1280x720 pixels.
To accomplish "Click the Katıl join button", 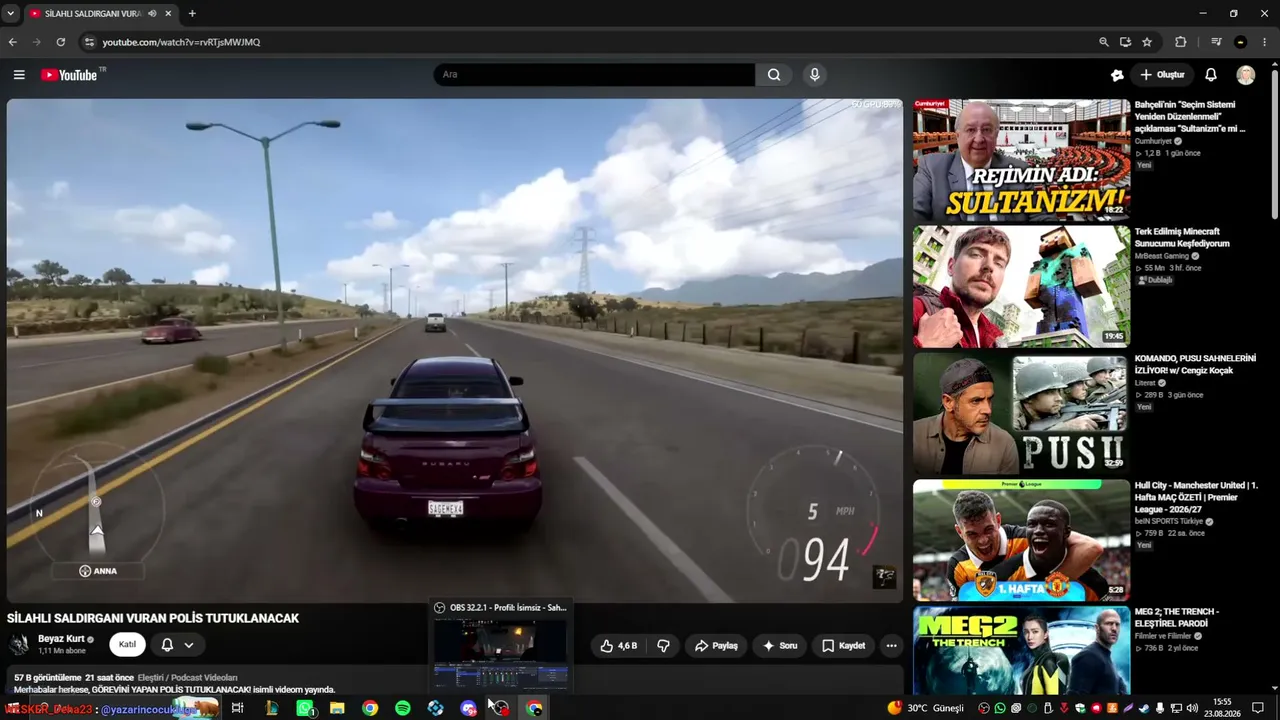I will click(127, 645).
